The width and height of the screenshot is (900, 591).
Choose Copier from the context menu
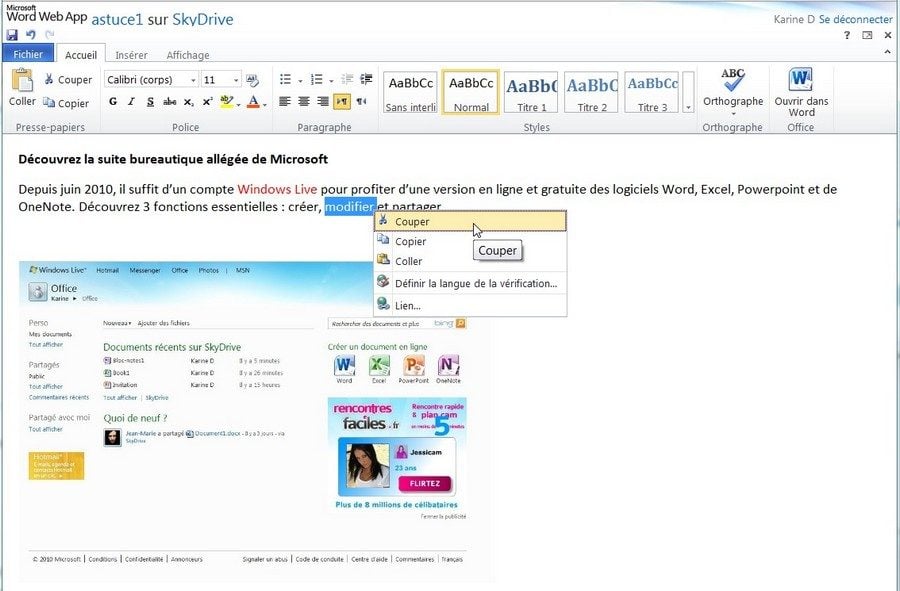[410, 242]
